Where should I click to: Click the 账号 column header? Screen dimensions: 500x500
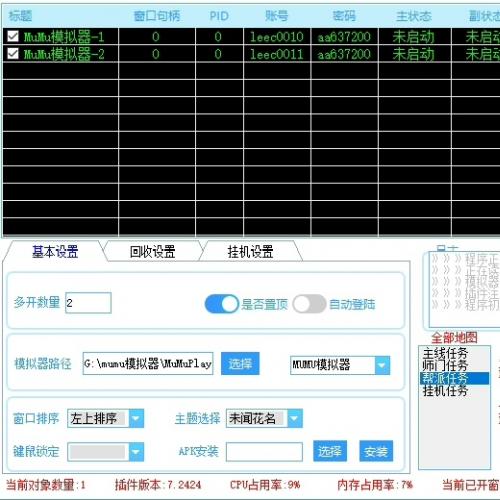(x=277, y=16)
